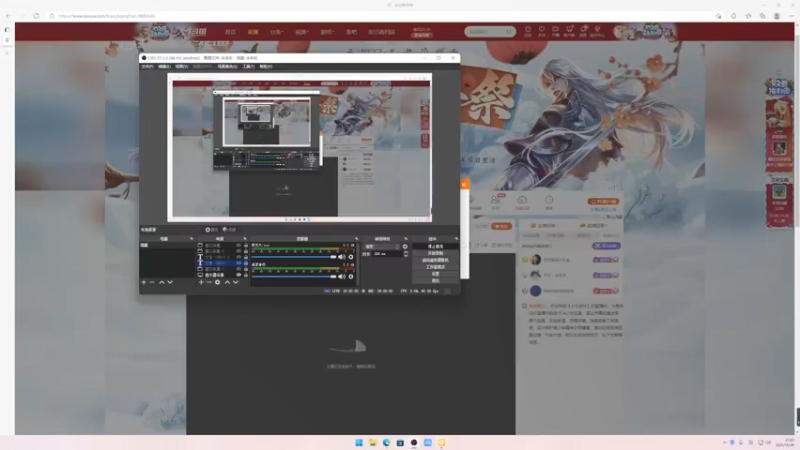Refresh the browser page
800x450 pixels.
[x=36, y=16]
